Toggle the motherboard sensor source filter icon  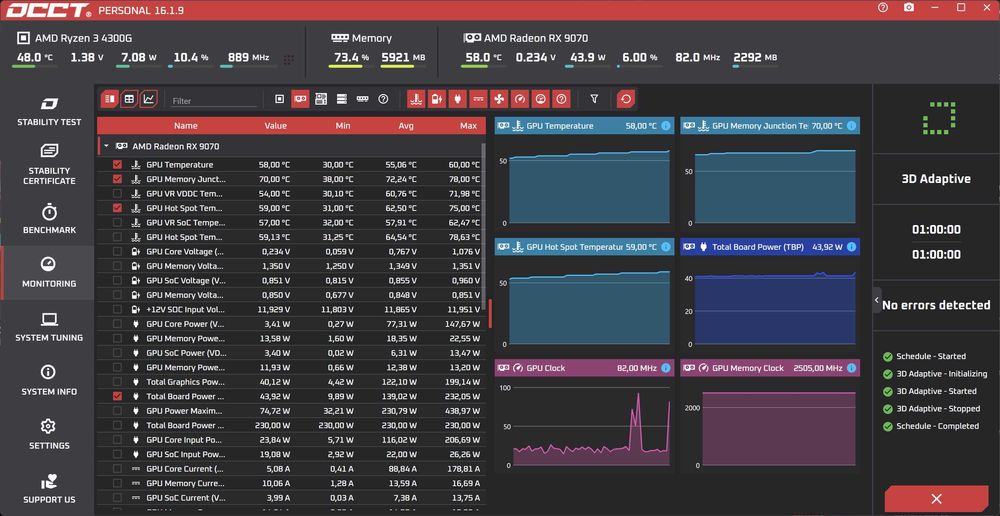[321, 99]
